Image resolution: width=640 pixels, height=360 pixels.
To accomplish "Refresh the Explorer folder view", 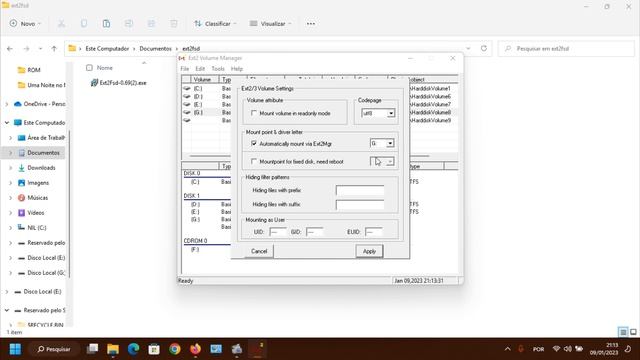I will point(484,48).
